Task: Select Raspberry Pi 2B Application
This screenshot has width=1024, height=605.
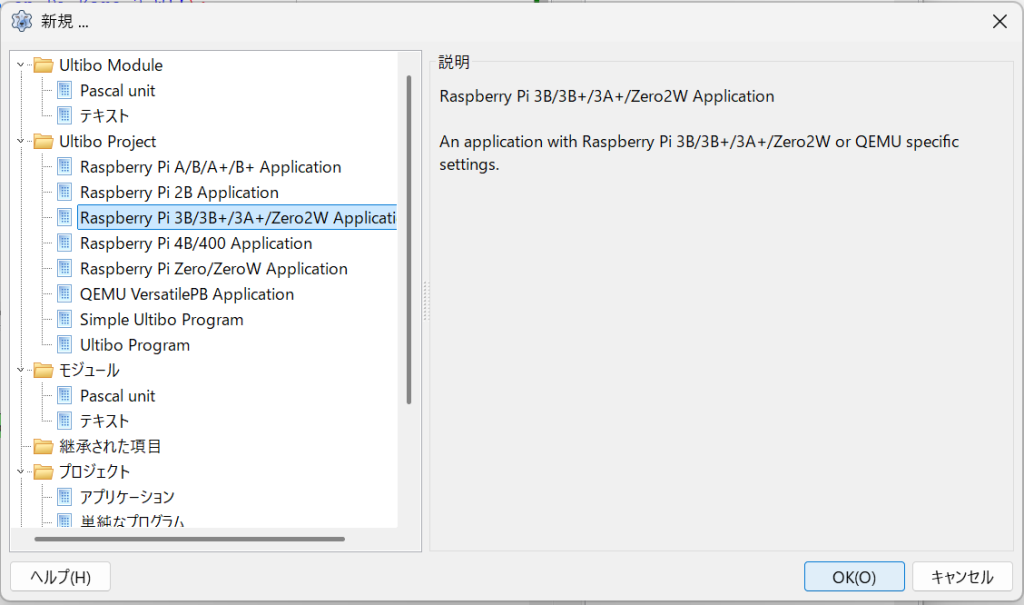Action: click(x=179, y=192)
